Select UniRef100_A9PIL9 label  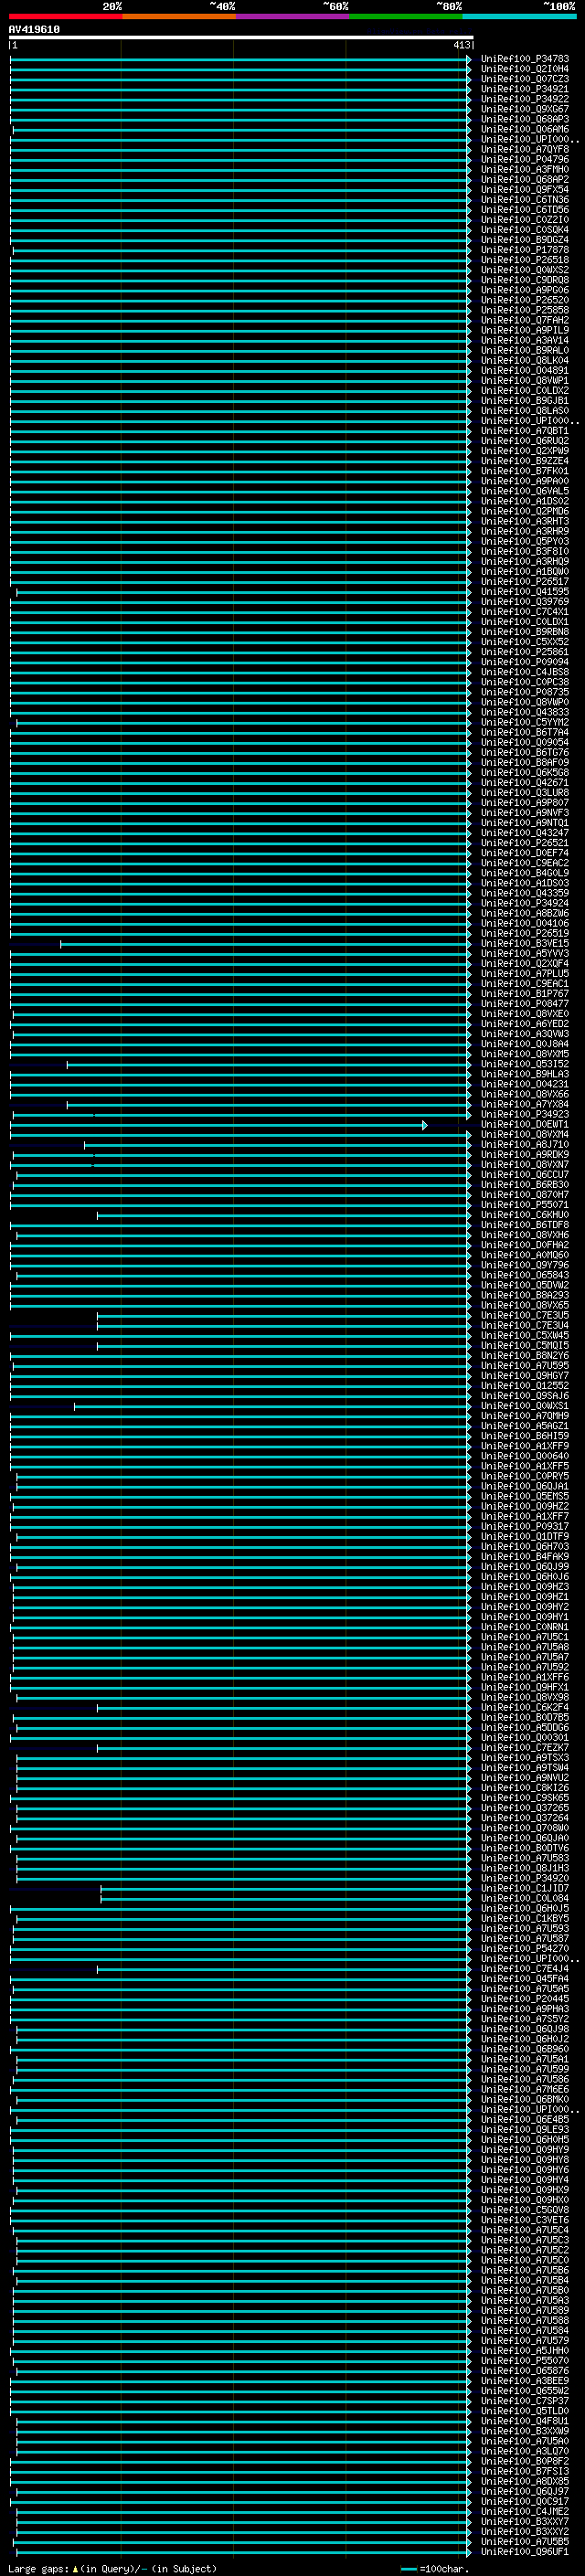[x=525, y=330]
